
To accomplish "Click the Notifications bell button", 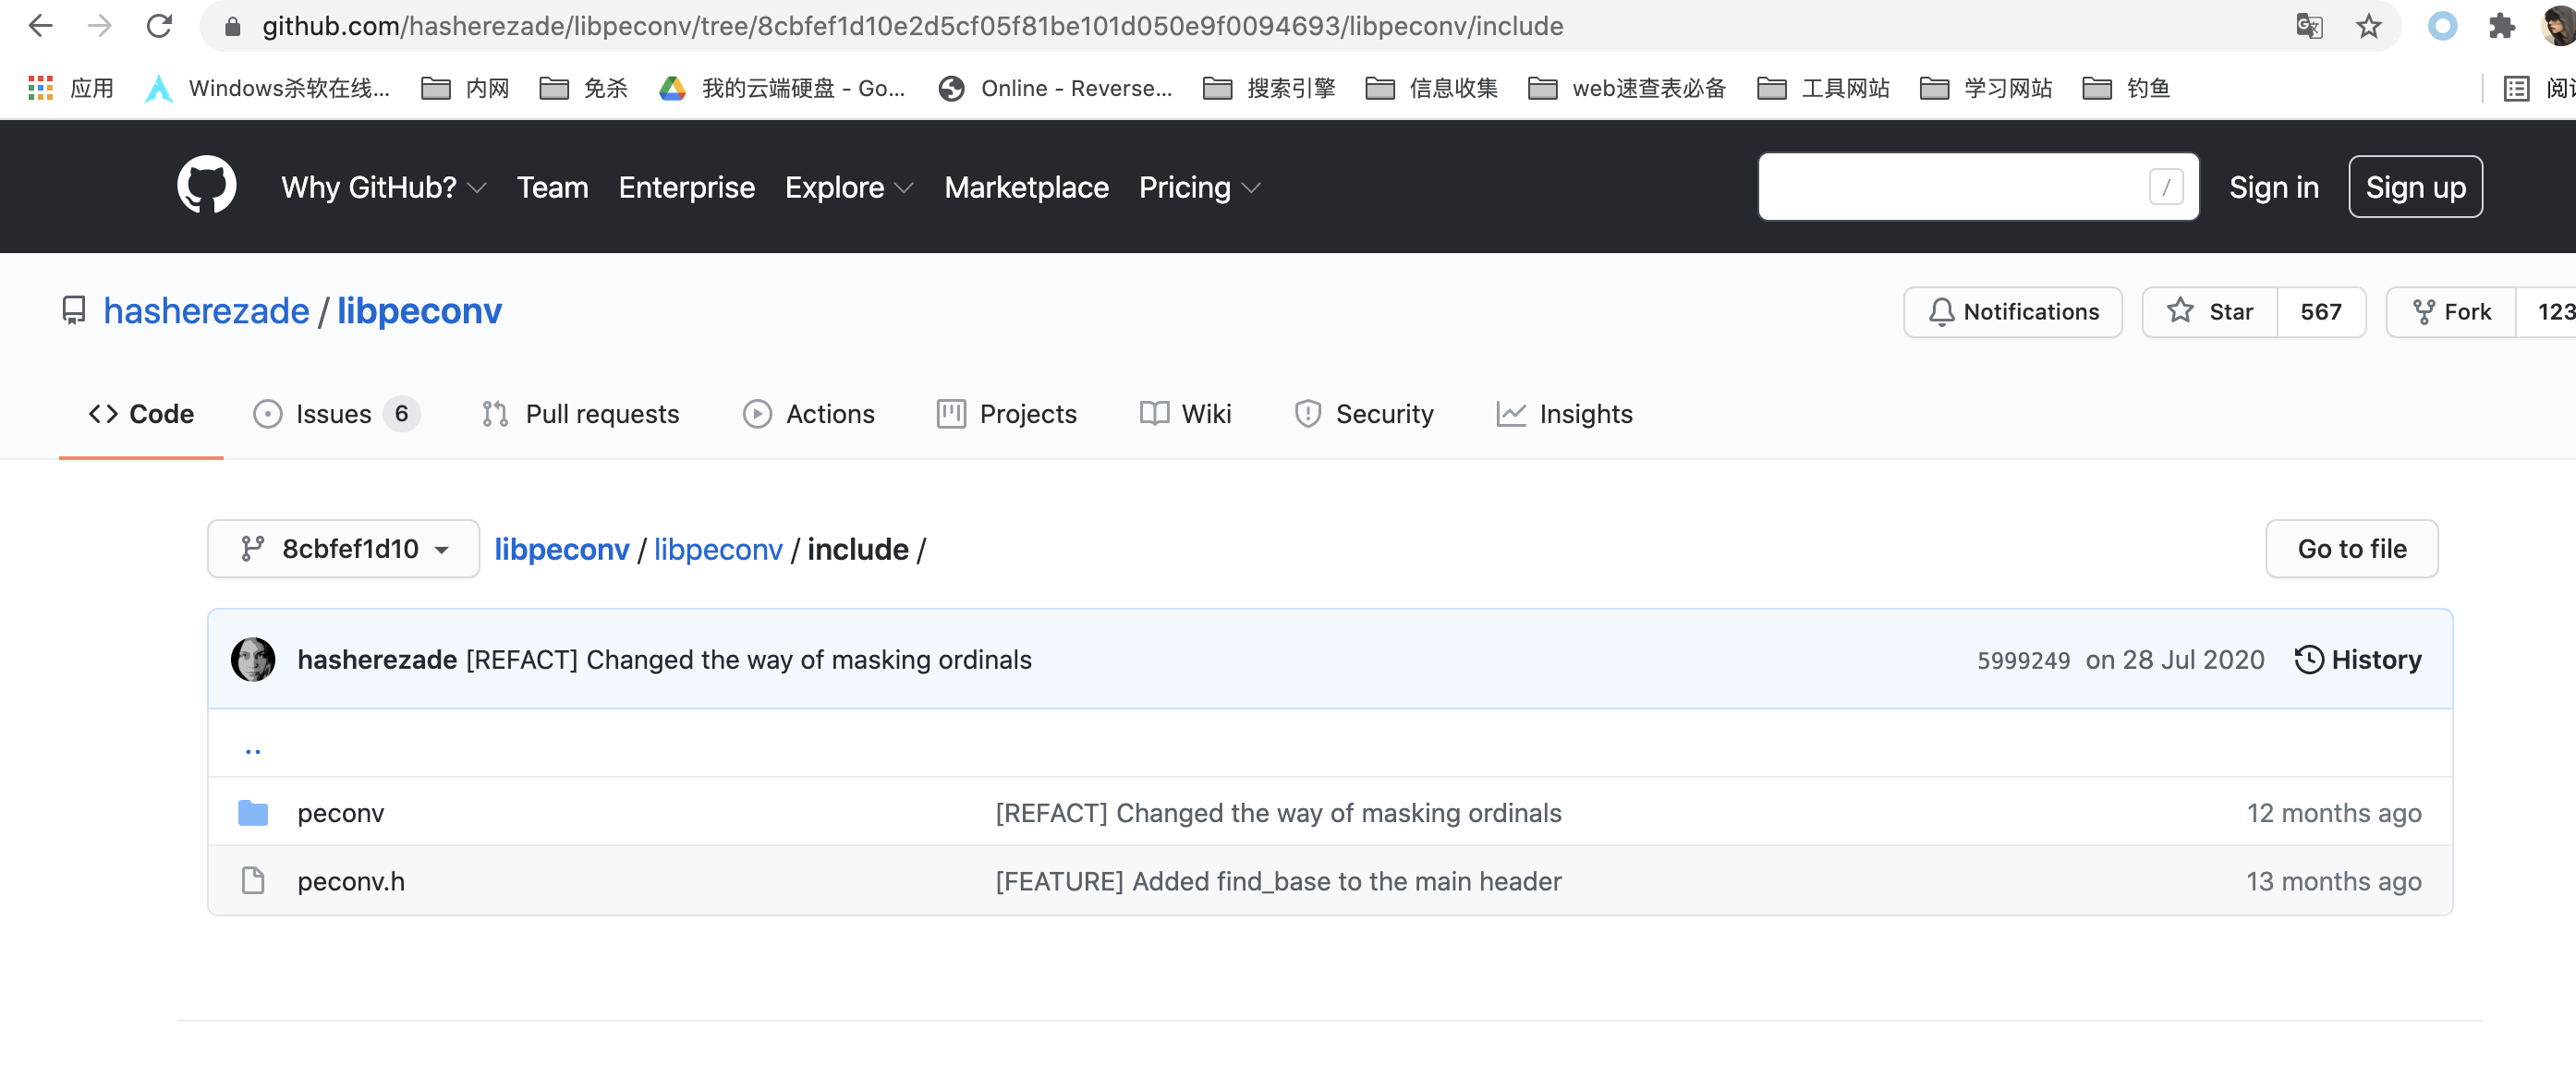I will point(2013,312).
